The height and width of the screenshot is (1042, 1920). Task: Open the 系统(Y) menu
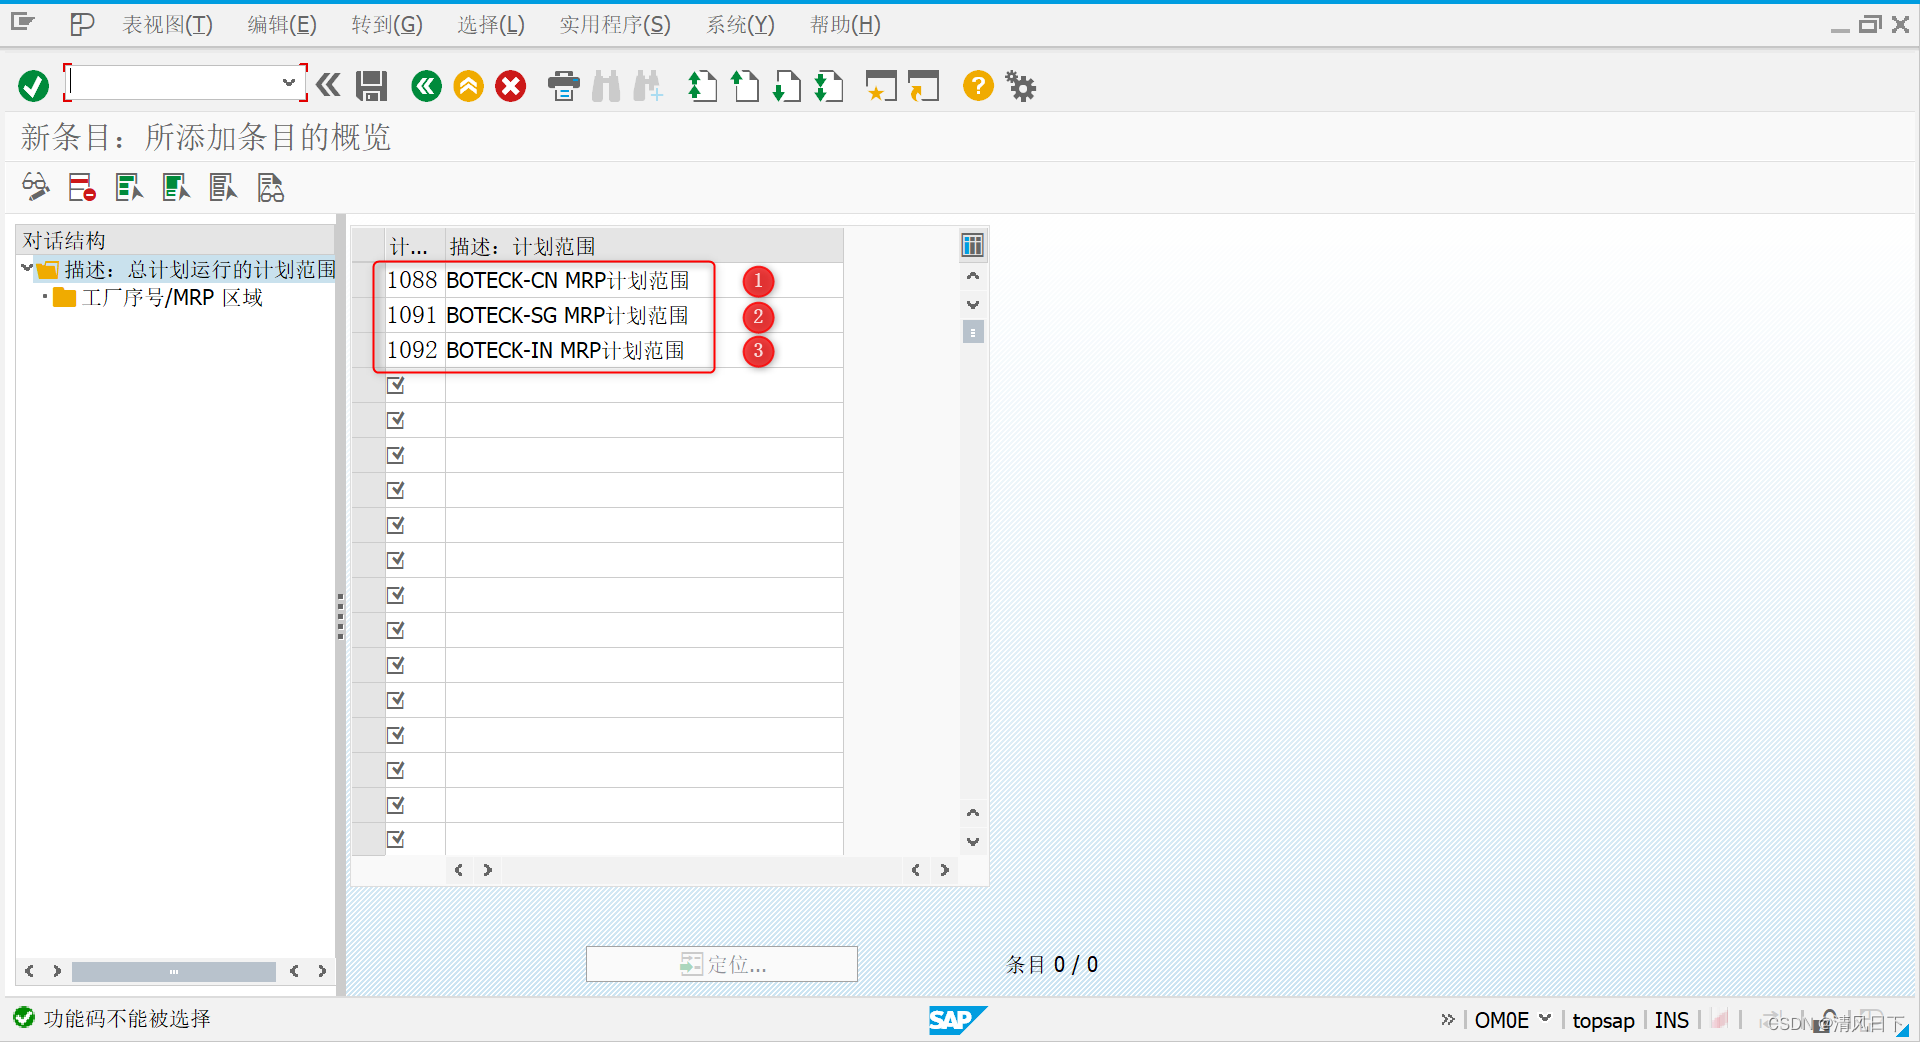740,25
